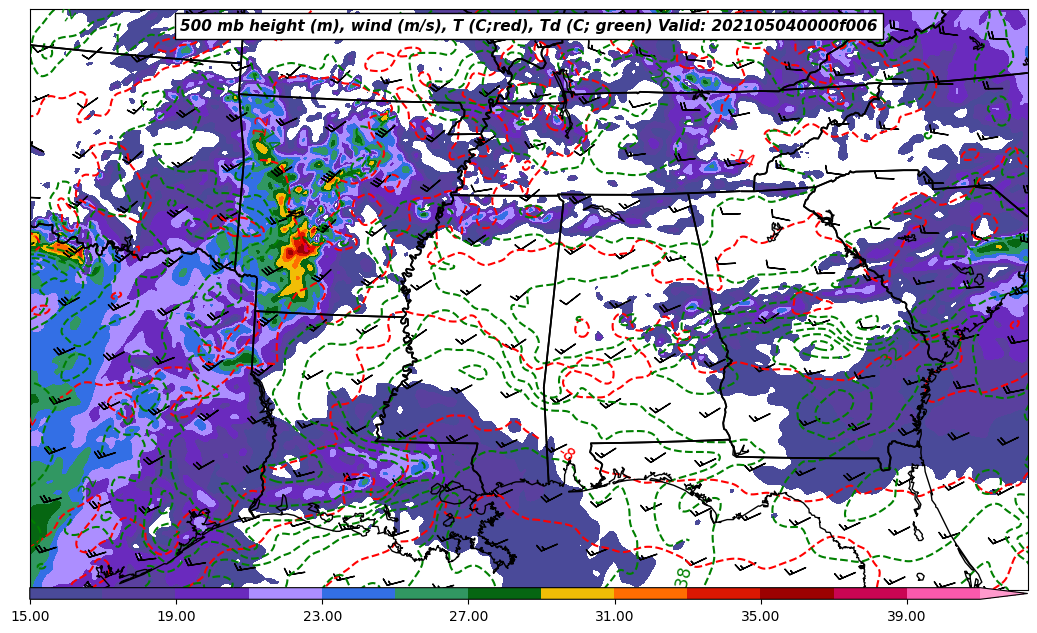1037x633 pixels.
Task: Click the red contour label -14
Action: [x=744, y=159]
